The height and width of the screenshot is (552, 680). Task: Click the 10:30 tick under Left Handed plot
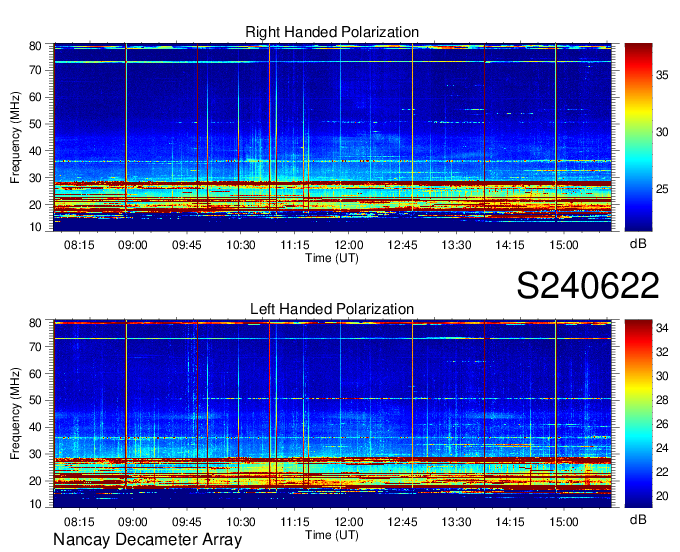(241, 522)
